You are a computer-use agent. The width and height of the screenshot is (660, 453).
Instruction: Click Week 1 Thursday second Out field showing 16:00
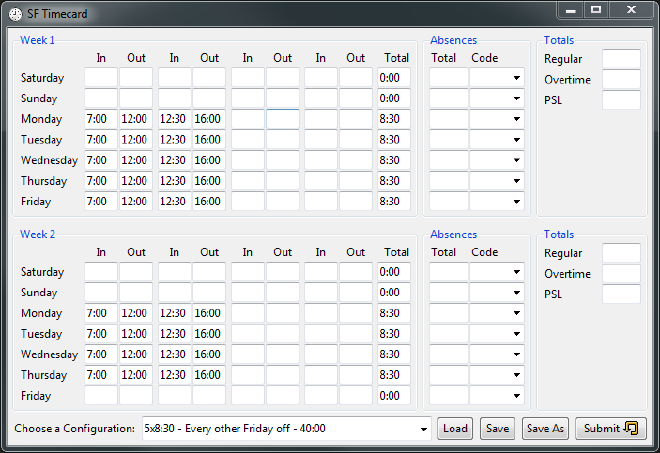pos(209,181)
